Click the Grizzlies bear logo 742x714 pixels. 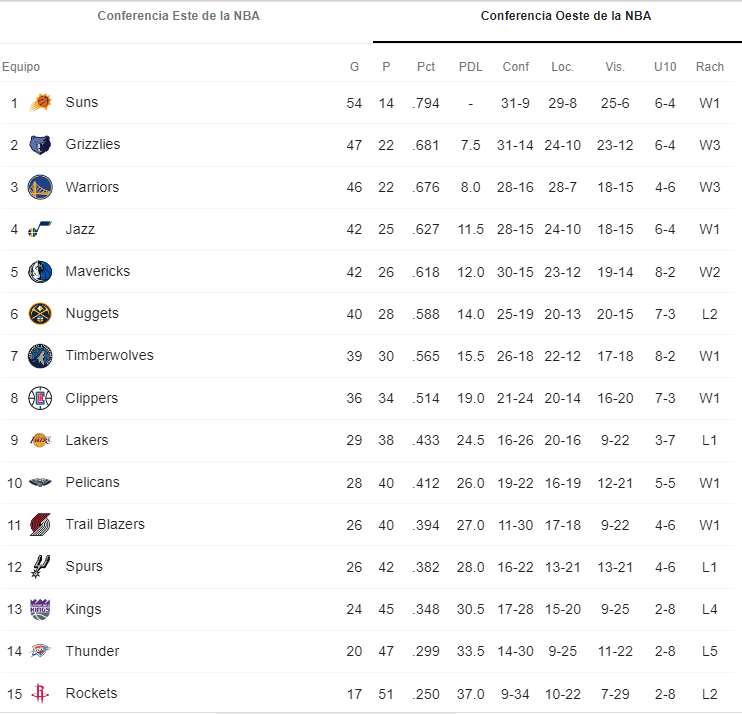(40, 145)
